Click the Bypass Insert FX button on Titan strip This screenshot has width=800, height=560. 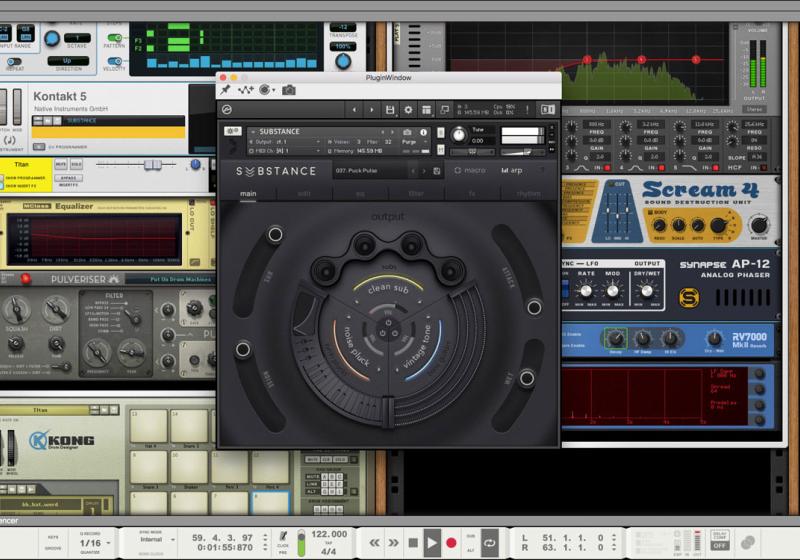(69, 177)
